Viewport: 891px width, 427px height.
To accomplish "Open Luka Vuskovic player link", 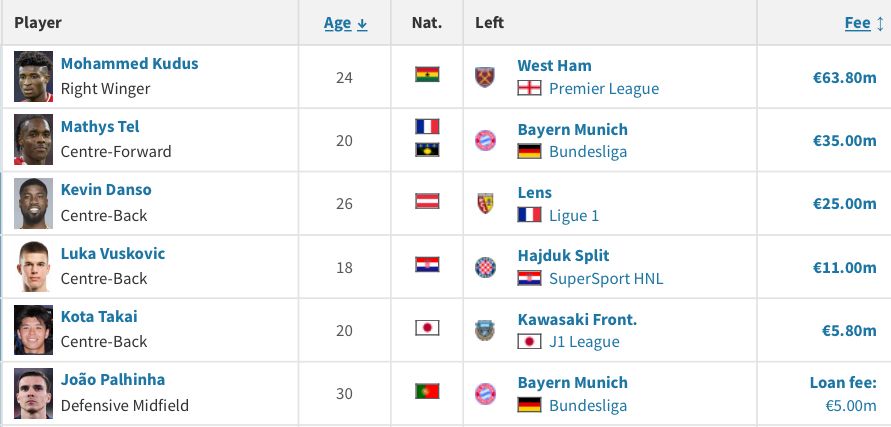I will click(113, 253).
